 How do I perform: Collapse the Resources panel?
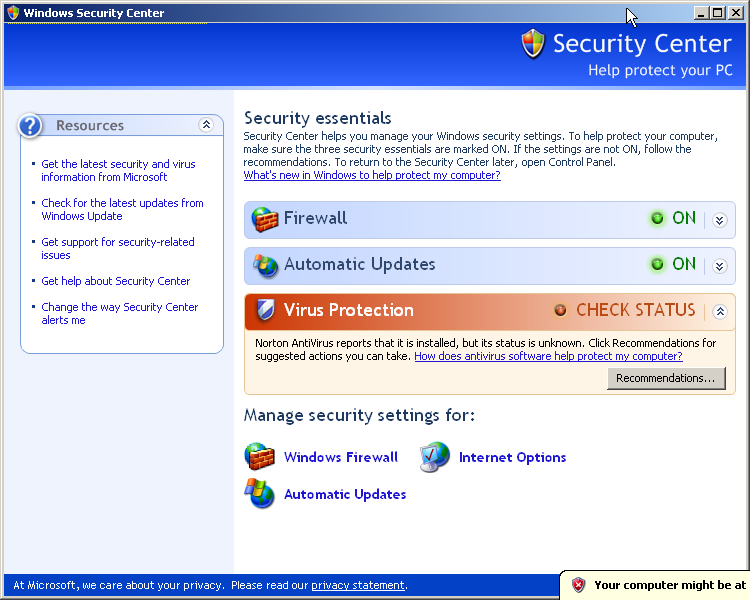pyautogui.click(x=206, y=125)
